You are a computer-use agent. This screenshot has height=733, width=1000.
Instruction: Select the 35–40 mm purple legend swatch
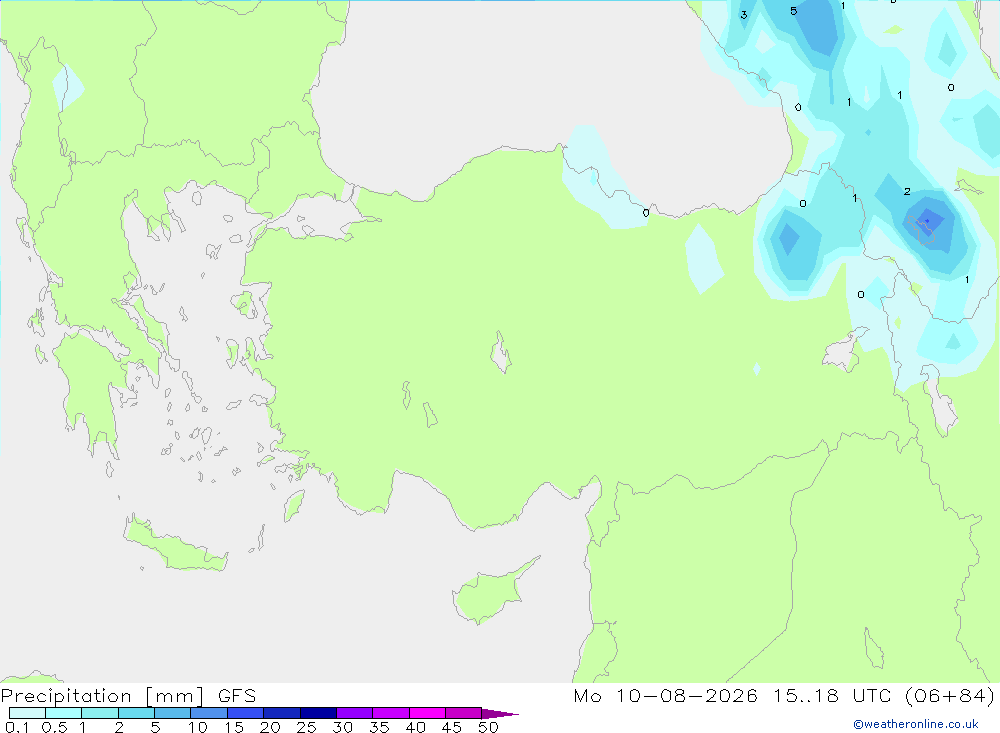click(x=391, y=713)
